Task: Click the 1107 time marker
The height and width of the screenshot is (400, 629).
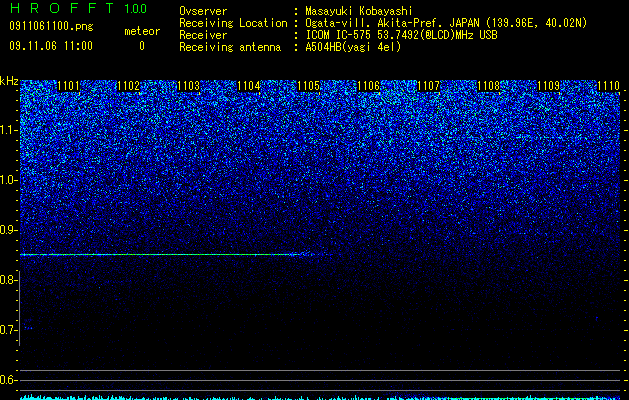Action: click(x=429, y=86)
